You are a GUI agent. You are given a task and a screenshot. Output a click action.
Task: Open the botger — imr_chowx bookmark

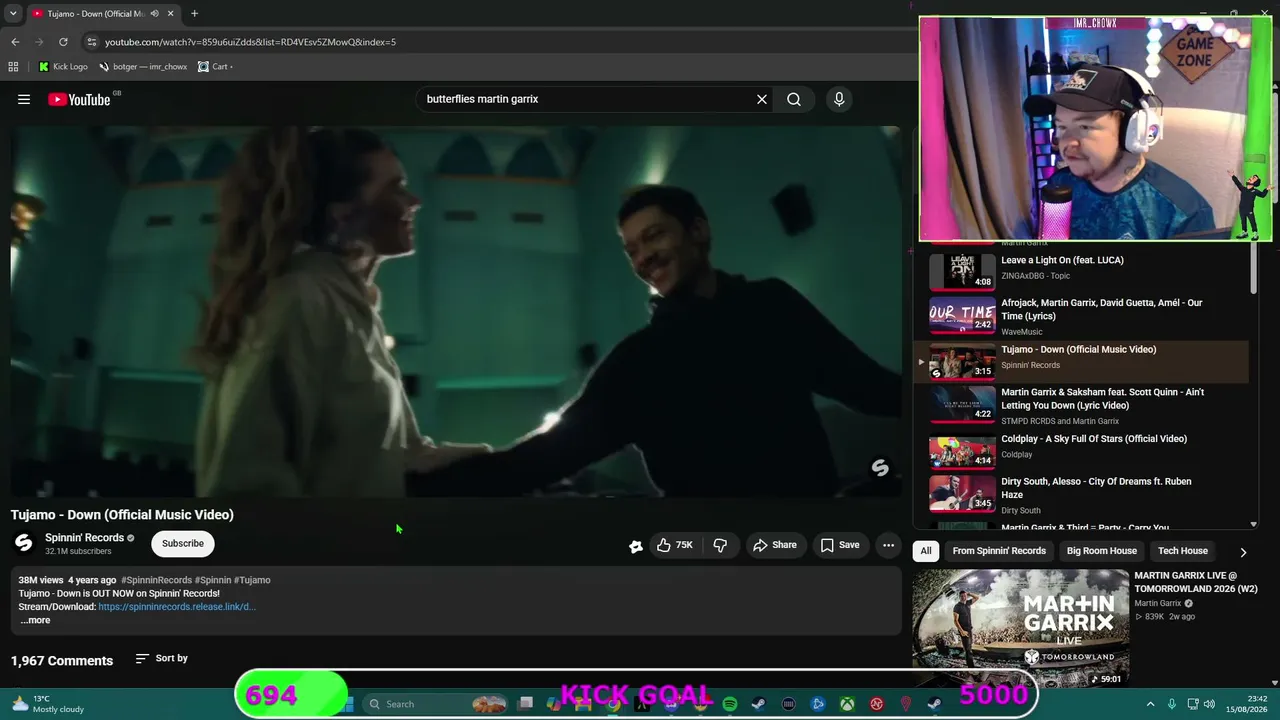143,67
